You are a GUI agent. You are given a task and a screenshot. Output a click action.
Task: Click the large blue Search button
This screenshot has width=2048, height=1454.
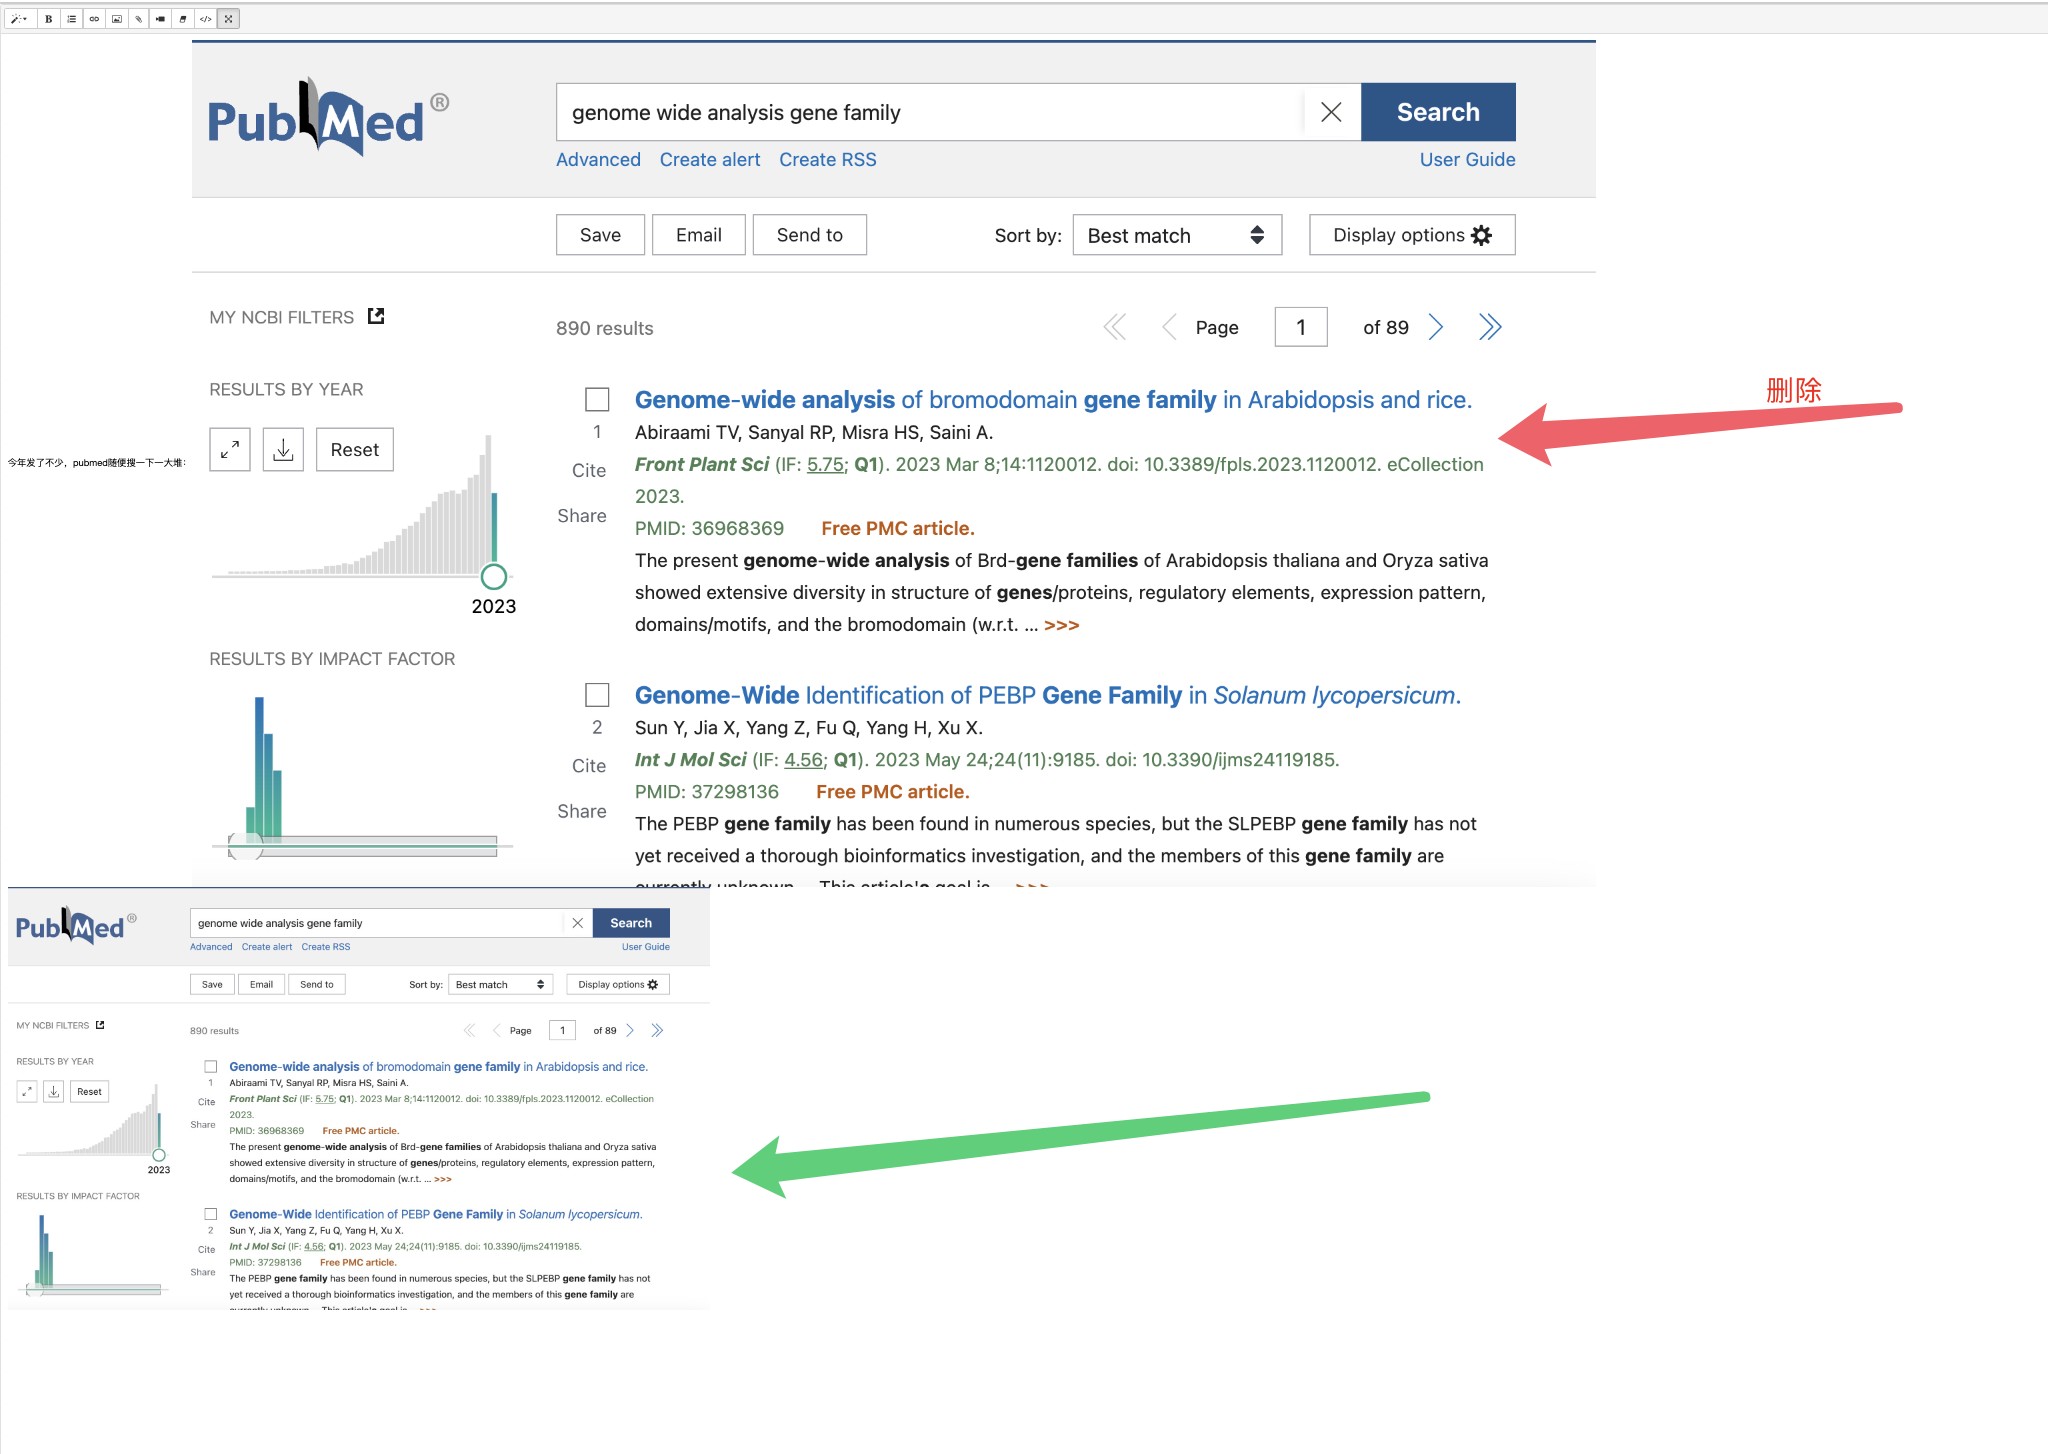coord(1438,112)
